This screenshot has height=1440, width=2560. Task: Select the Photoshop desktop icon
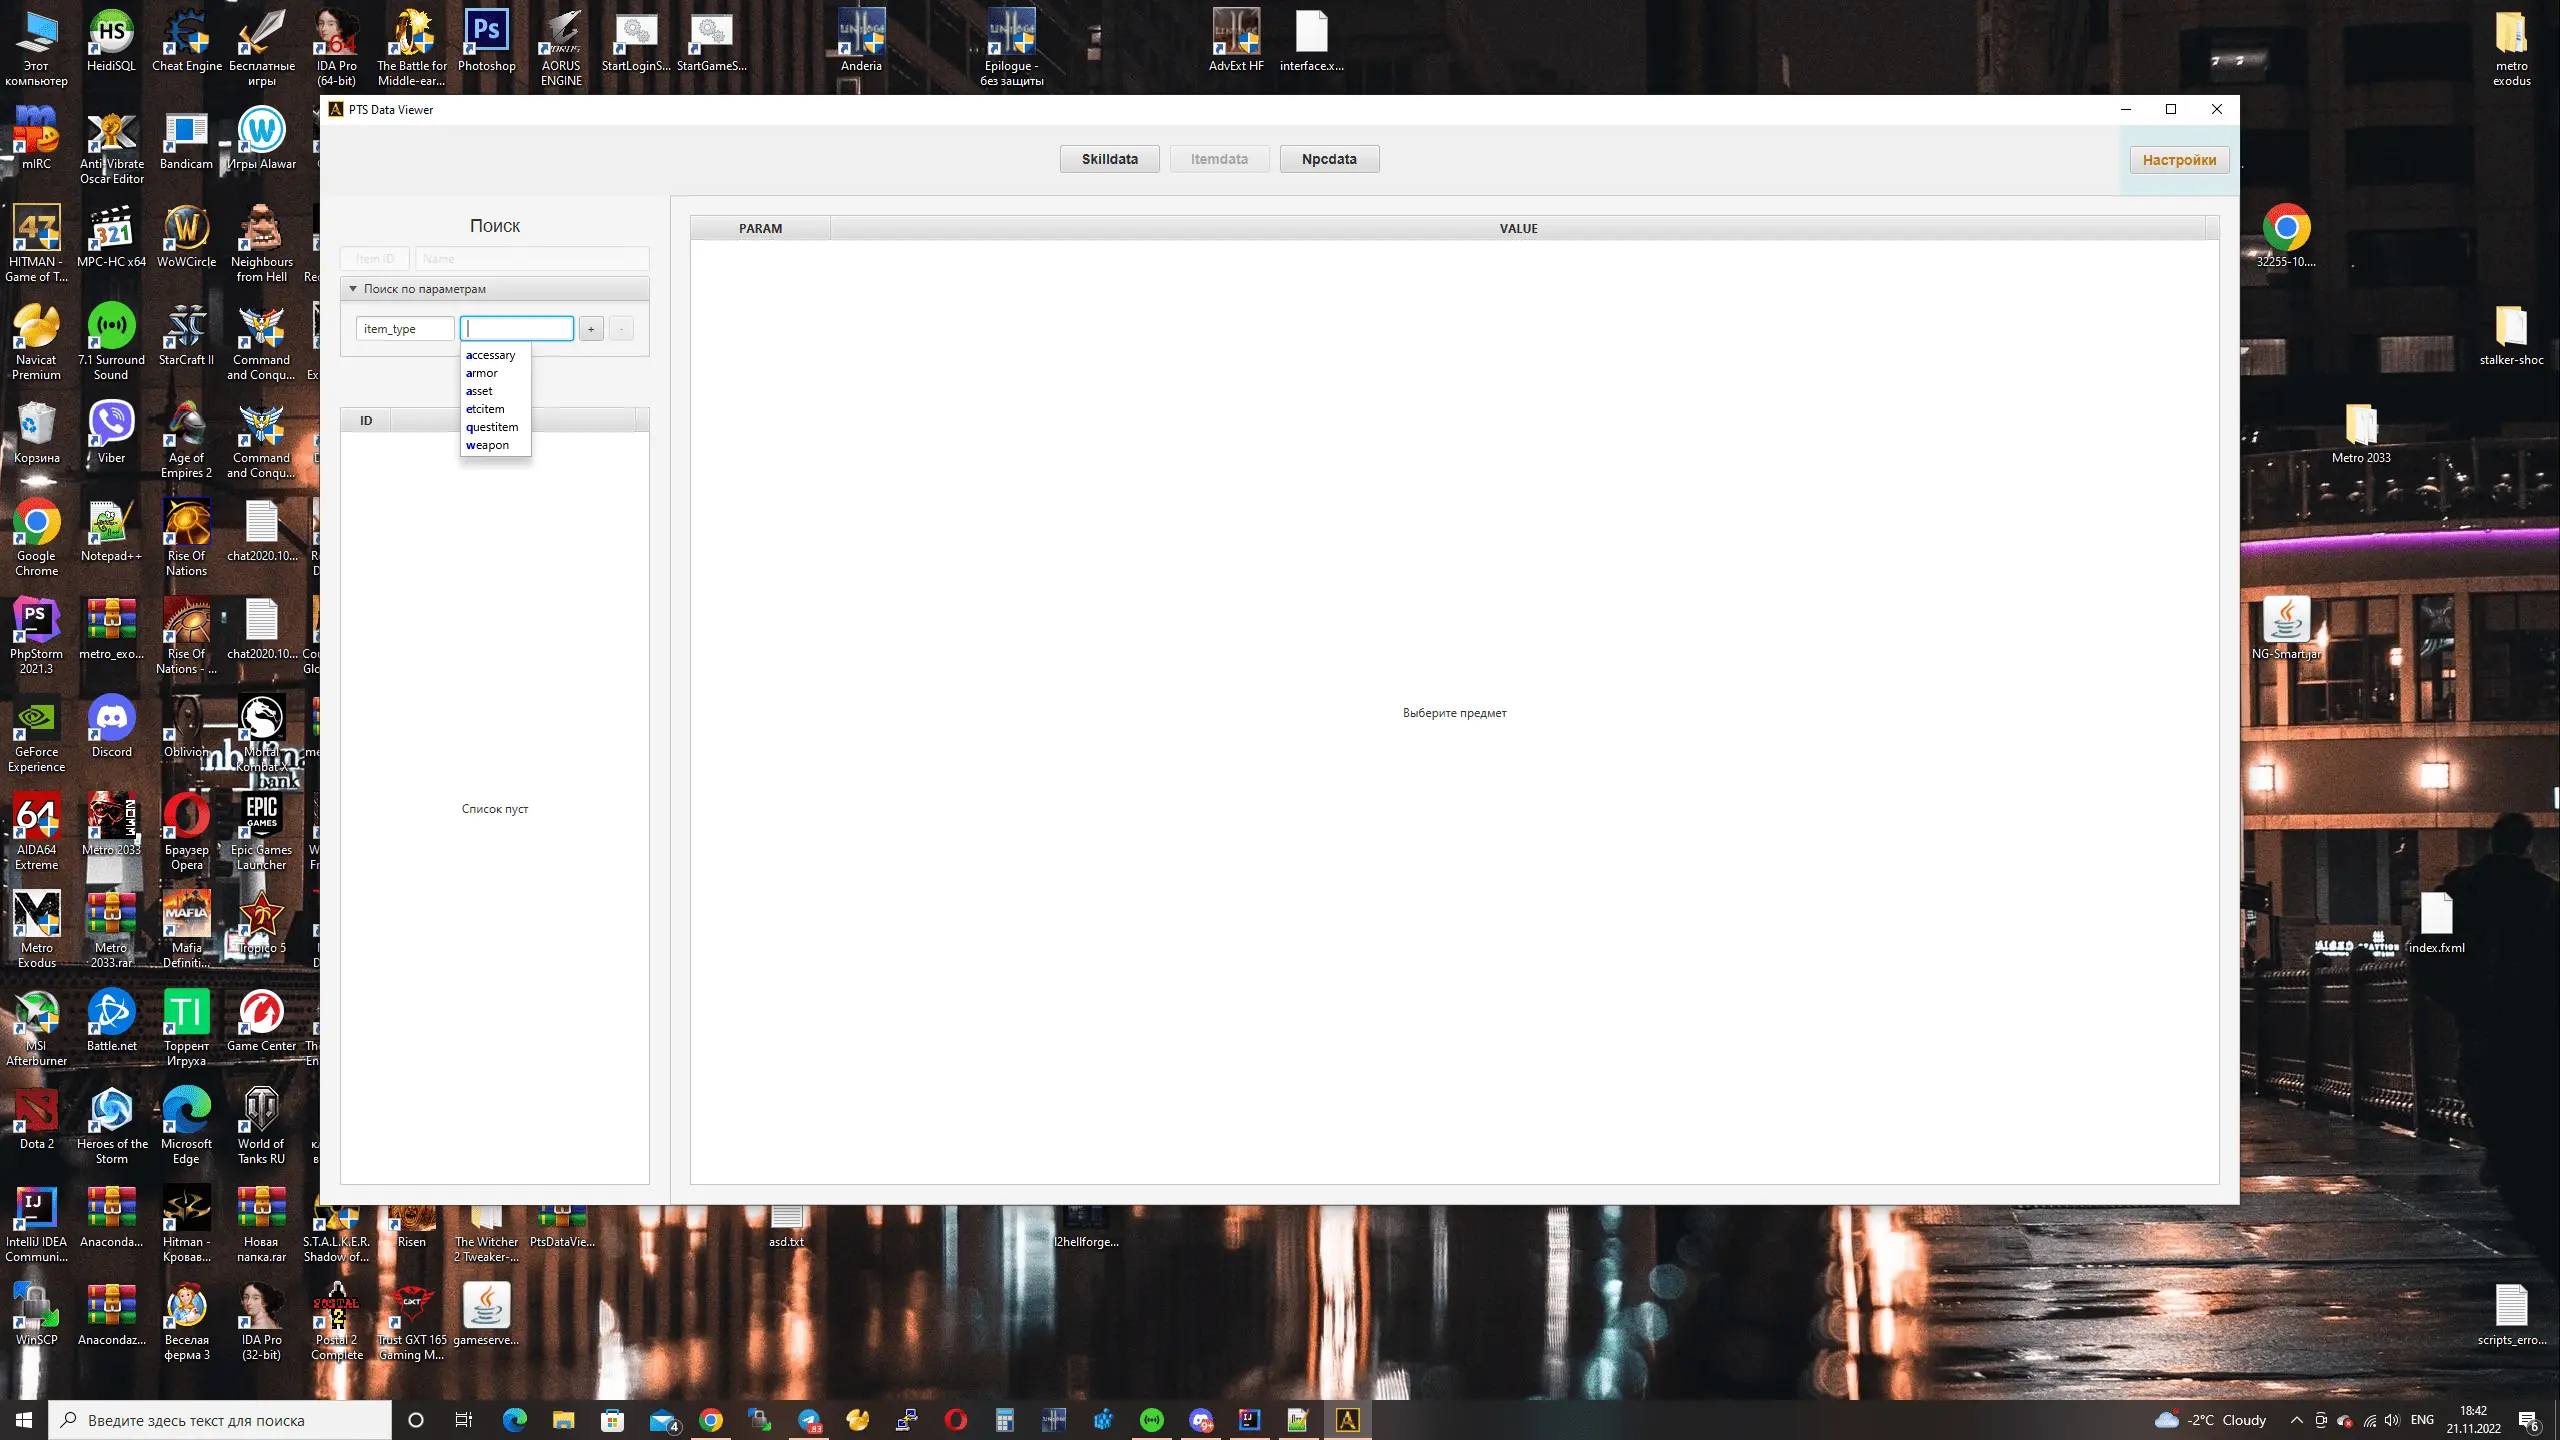487,42
